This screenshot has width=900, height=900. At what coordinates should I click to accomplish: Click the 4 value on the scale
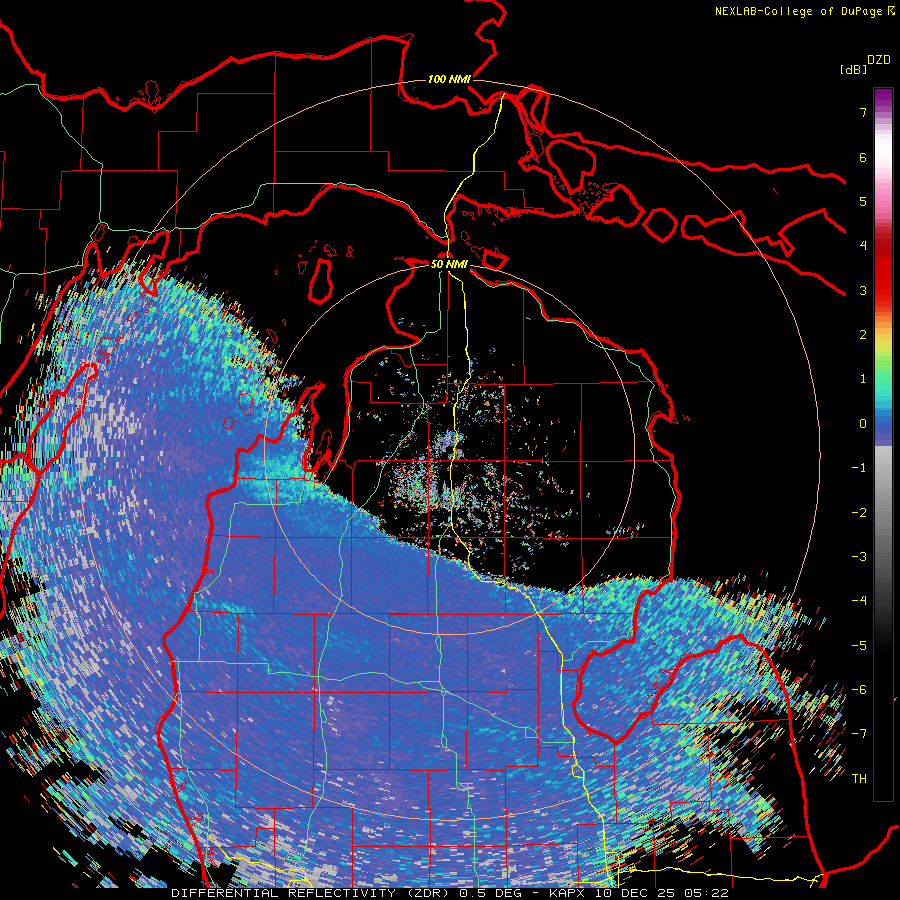863,246
